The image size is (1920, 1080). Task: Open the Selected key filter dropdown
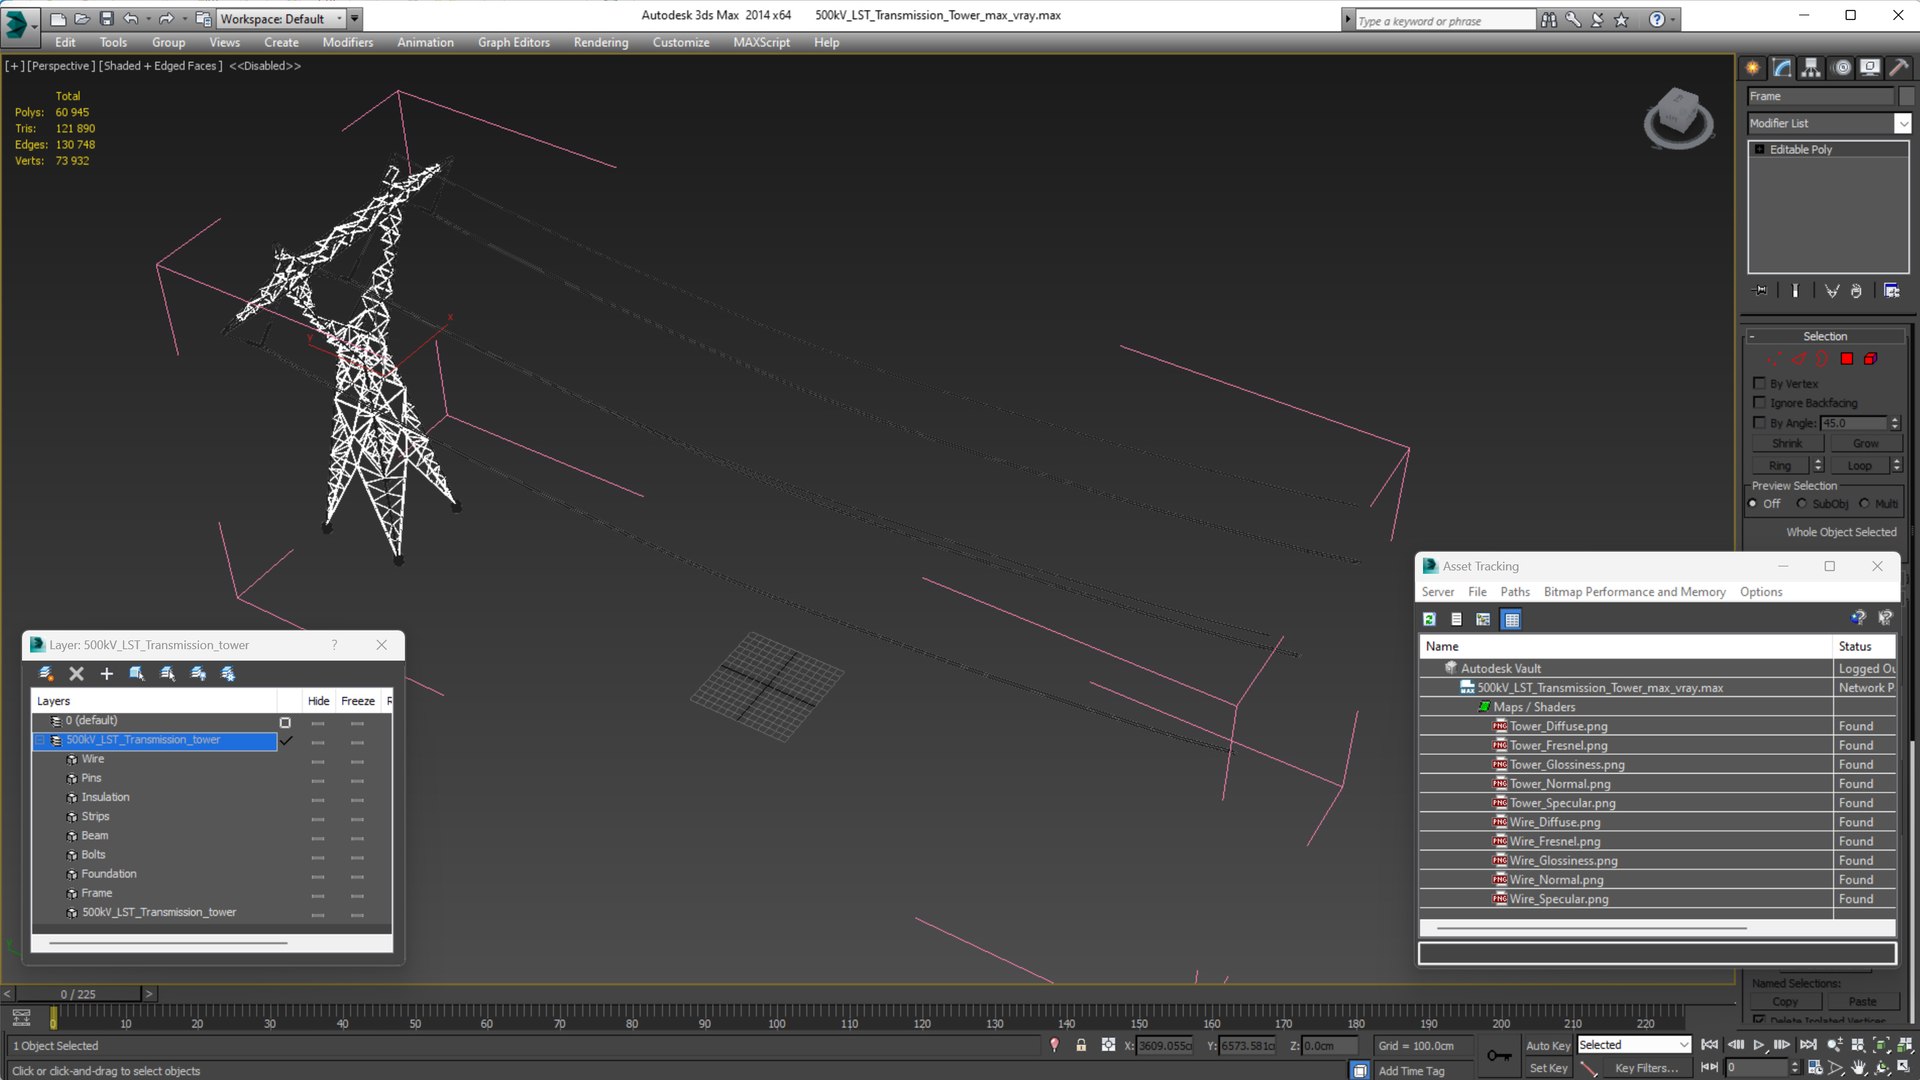click(1684, 1045)
